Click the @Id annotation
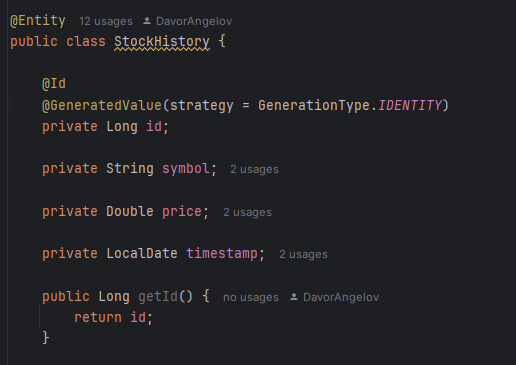 pyautogui.click(x=54, y=83)
